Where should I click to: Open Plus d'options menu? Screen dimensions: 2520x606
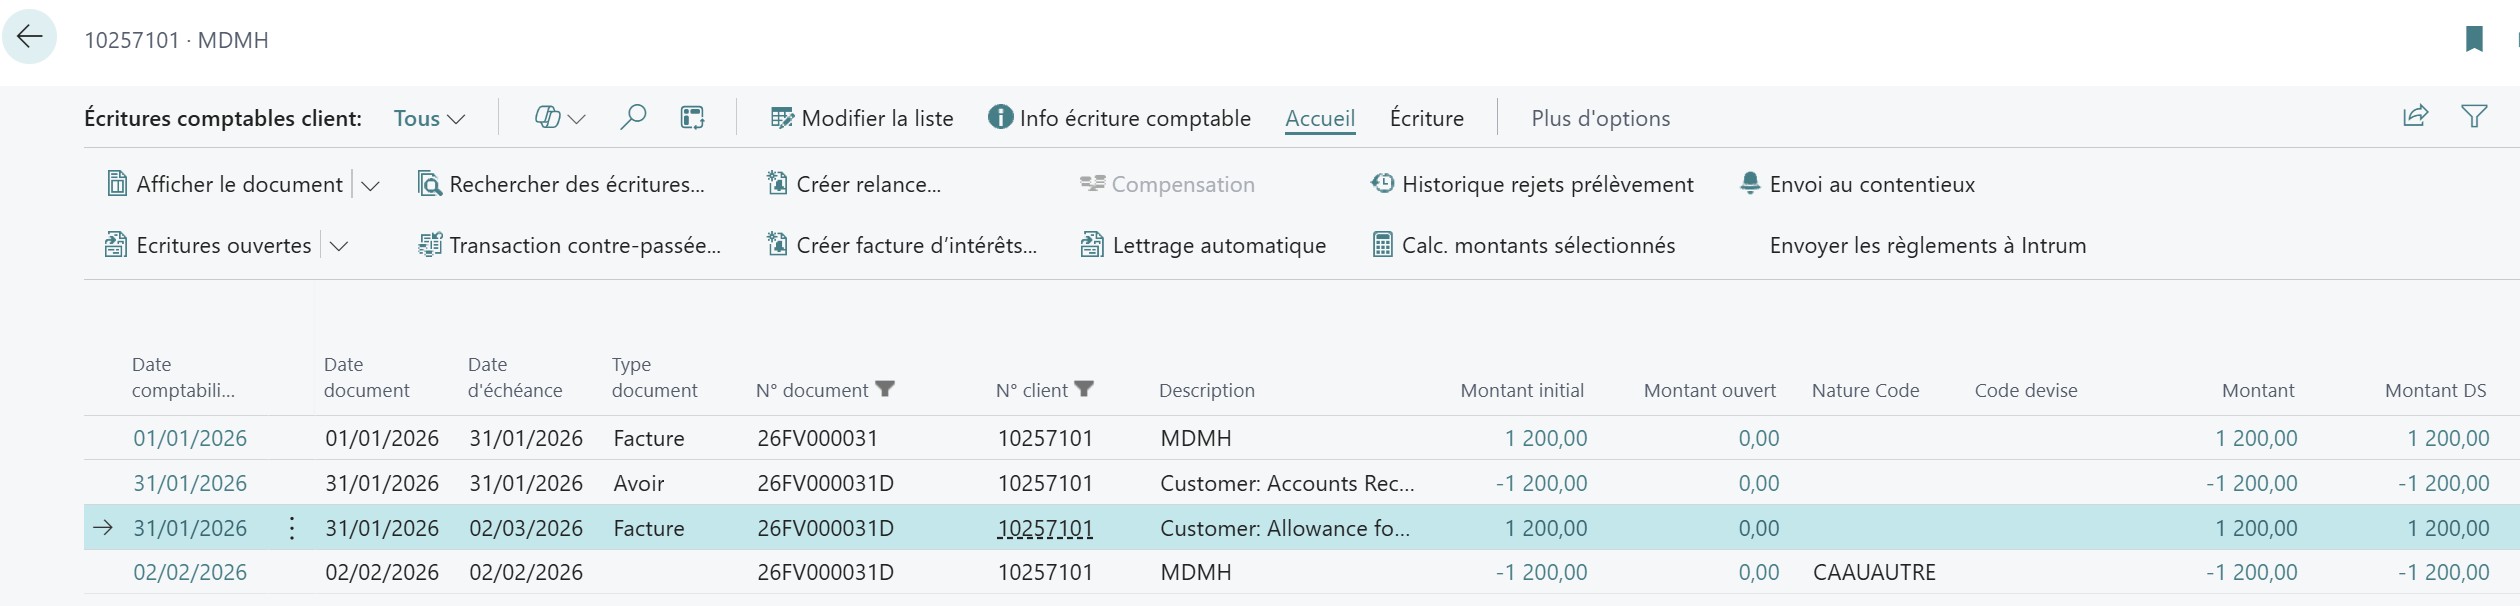click(x=1601, y=118)
